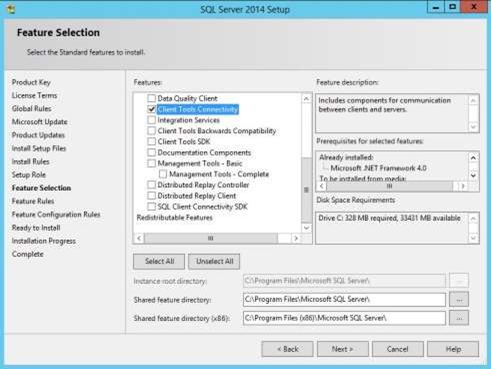Select the Global Rules step
This screenshot has height=369, width=491.
(x=32, y=109)
